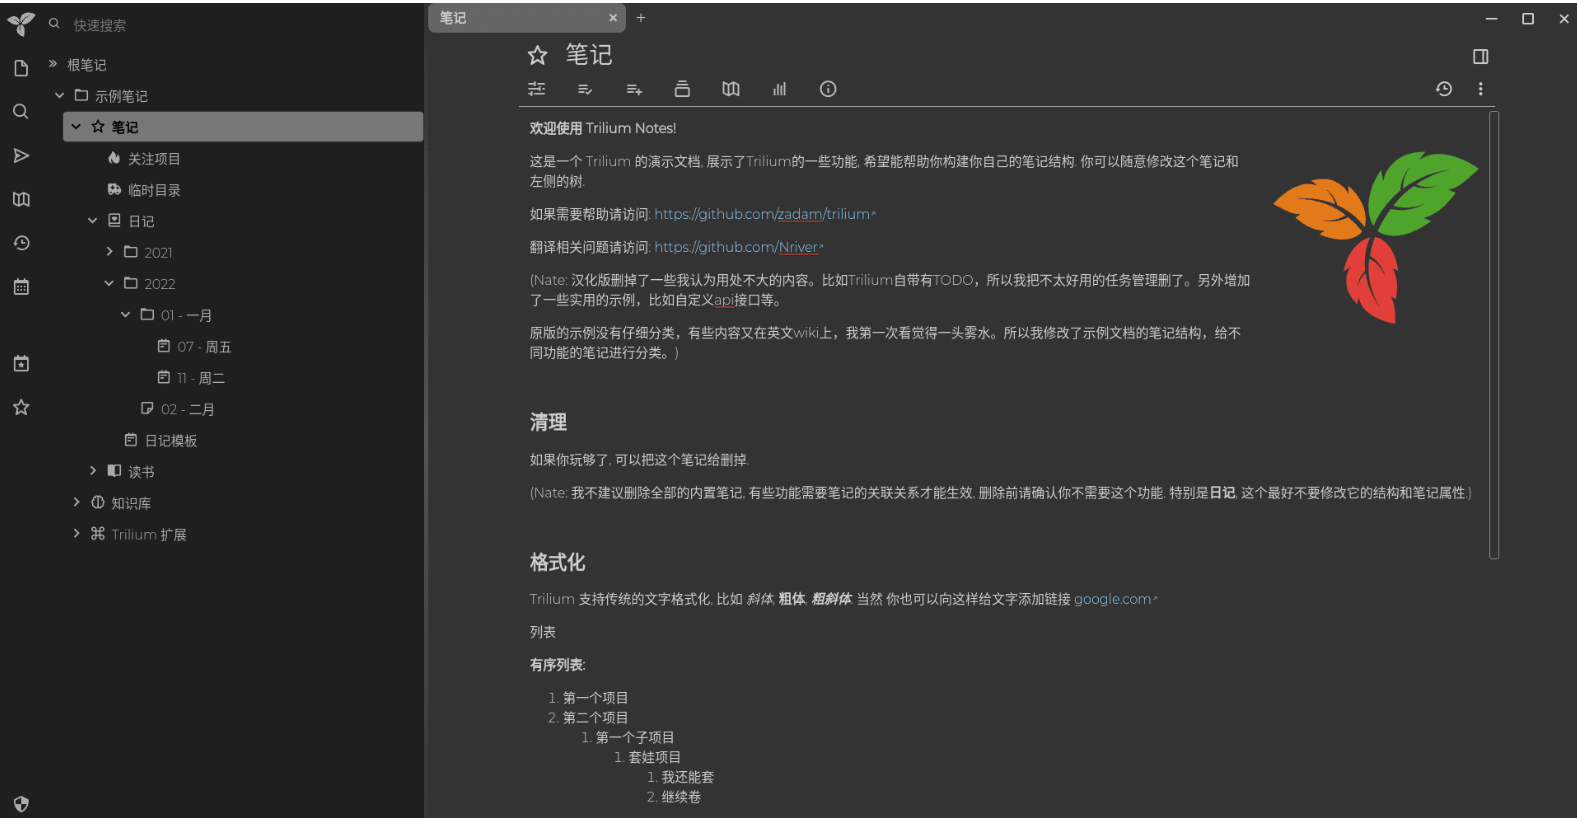Image resolution: width=1577 pixels, height=818 pixels.
Task: Open the 11 - 周二 journal note
Action: 200,378
